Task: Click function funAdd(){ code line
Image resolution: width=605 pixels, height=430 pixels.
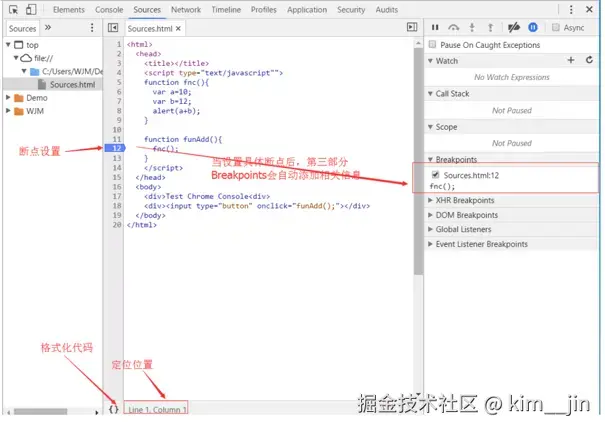Action: tap(183, 139)
